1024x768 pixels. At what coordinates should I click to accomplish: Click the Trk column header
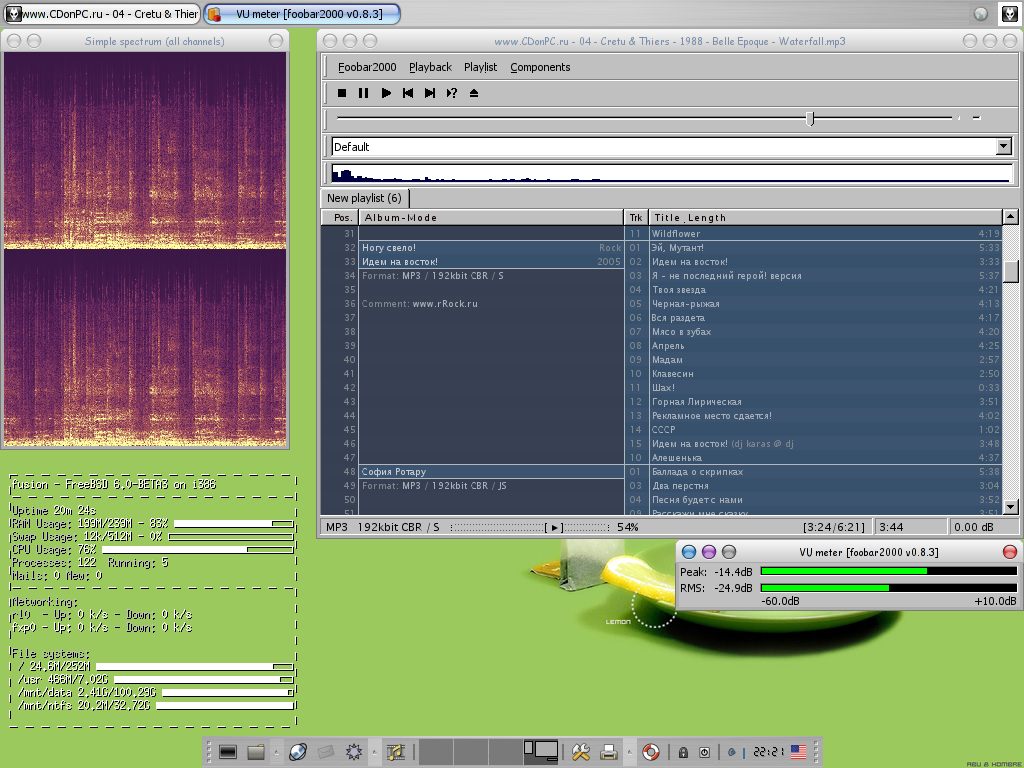[635, 217]
